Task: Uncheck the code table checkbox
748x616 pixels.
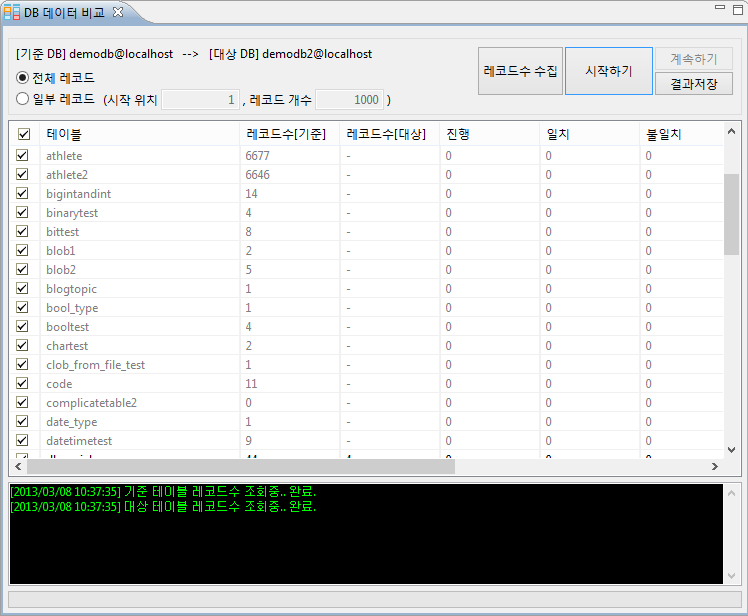Action: [x=22, y=383]
